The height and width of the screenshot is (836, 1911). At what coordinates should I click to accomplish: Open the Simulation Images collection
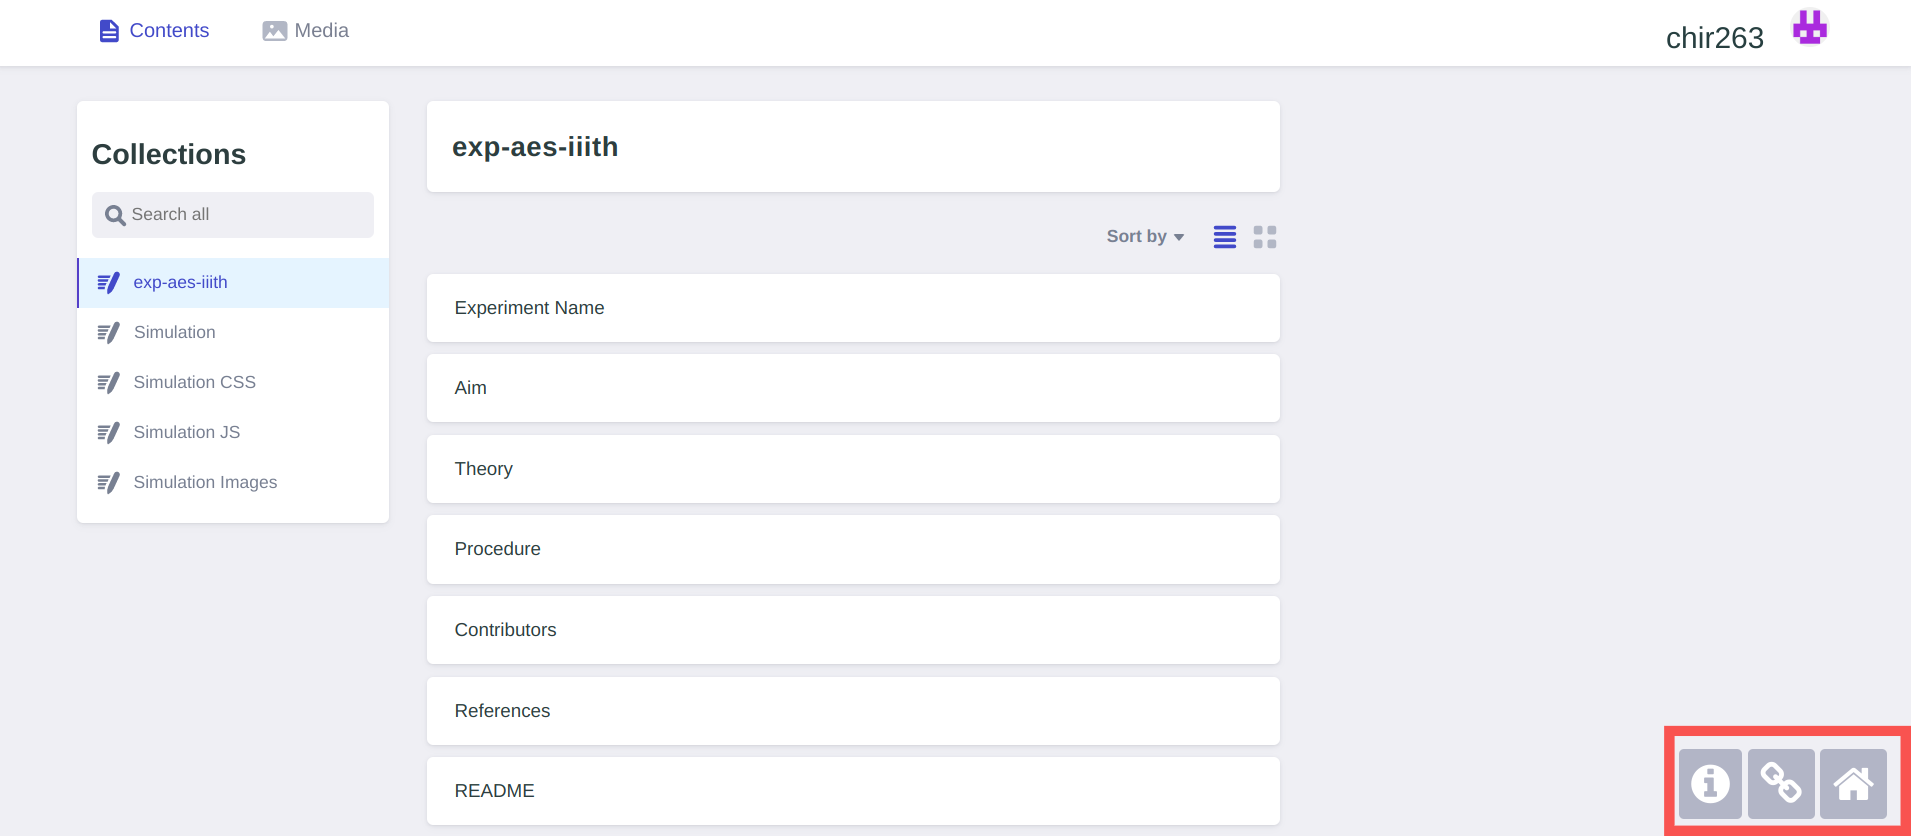[233, 483]
